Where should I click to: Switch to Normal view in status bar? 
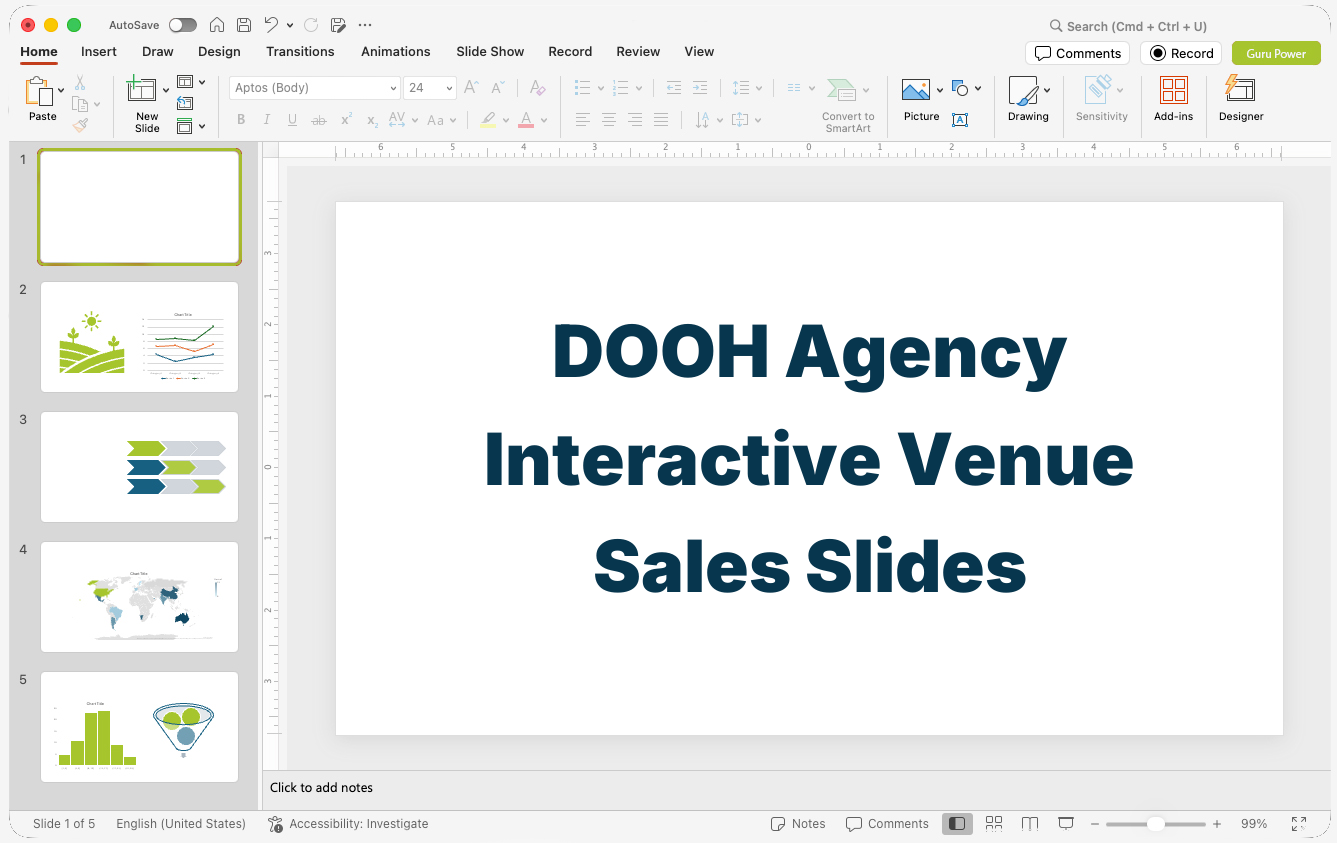click(957, 823)
